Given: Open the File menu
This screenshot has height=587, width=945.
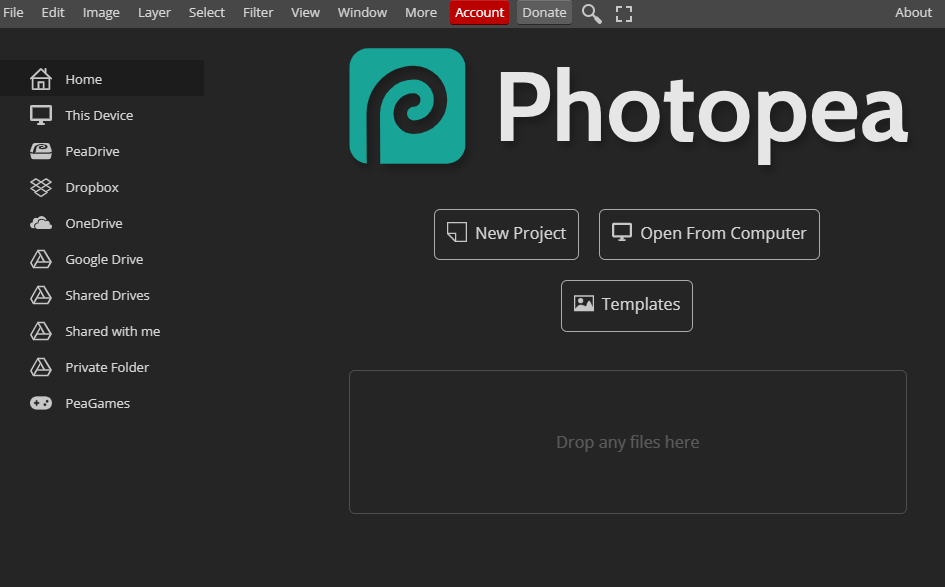Looking at the screenshot, I should pos(14,13).
